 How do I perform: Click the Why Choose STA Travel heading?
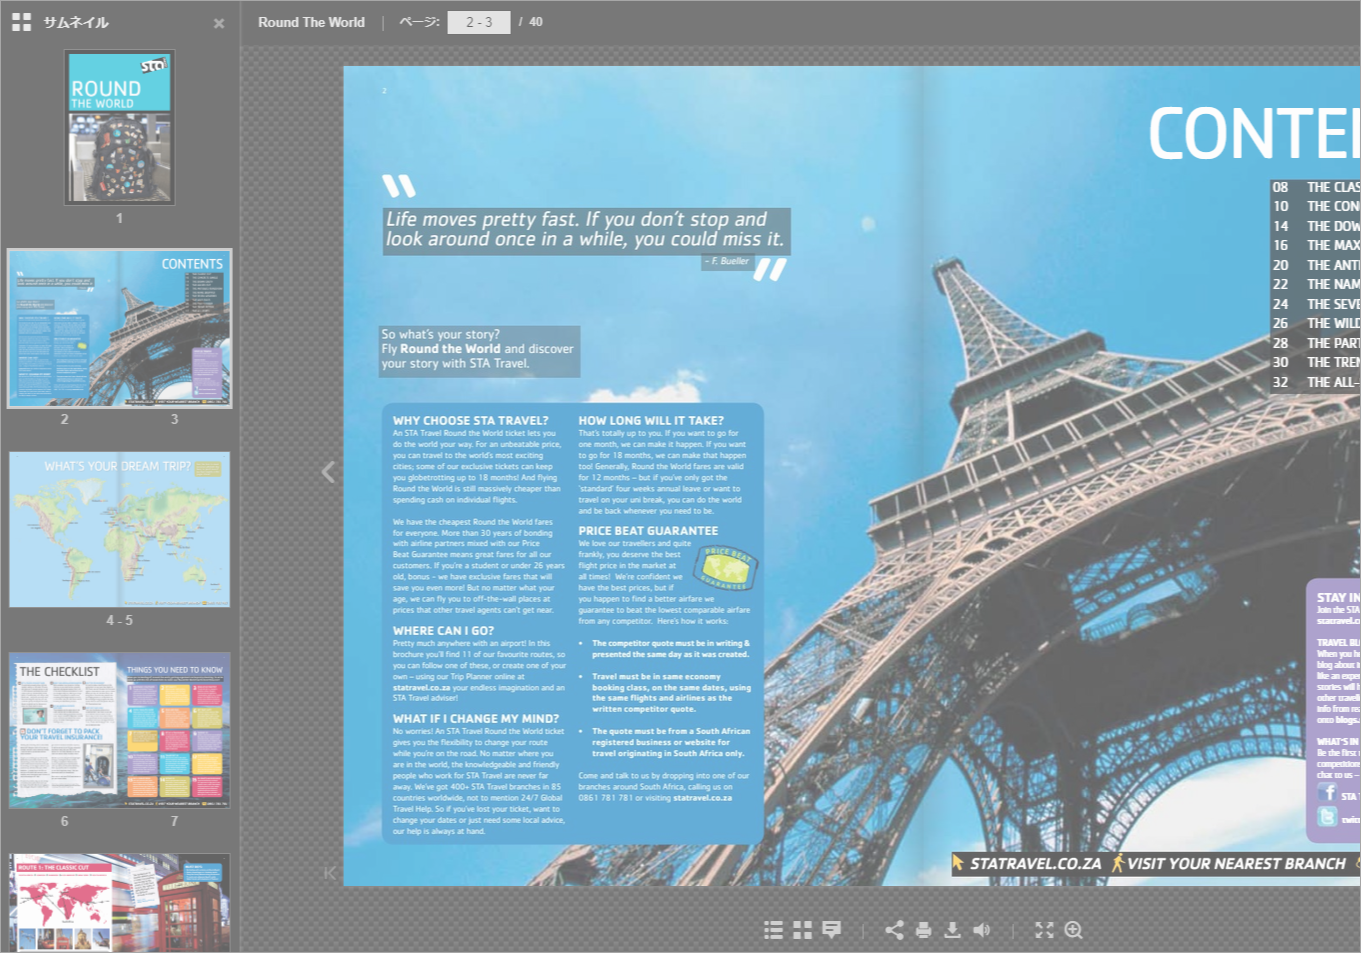[470, 421]
